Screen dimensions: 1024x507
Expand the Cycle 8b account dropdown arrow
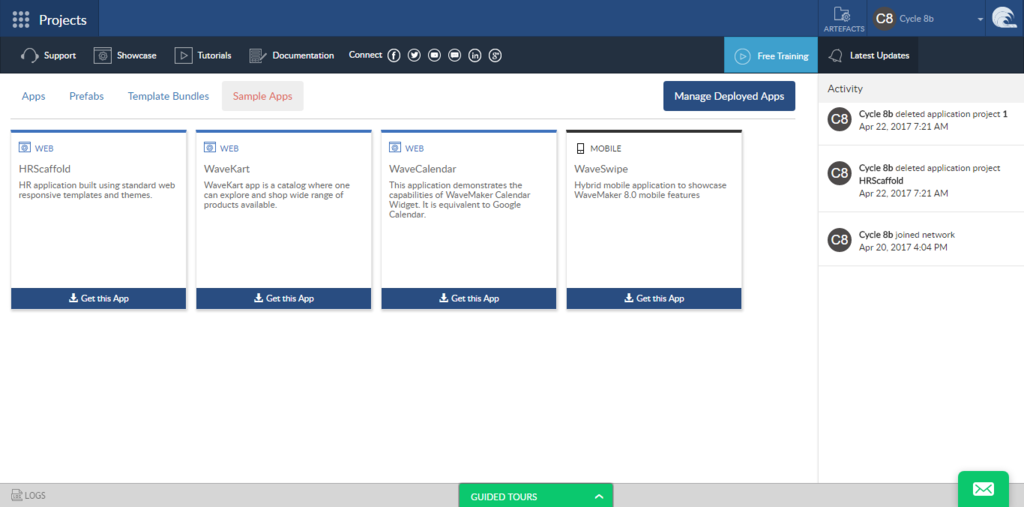pos(980,20)
